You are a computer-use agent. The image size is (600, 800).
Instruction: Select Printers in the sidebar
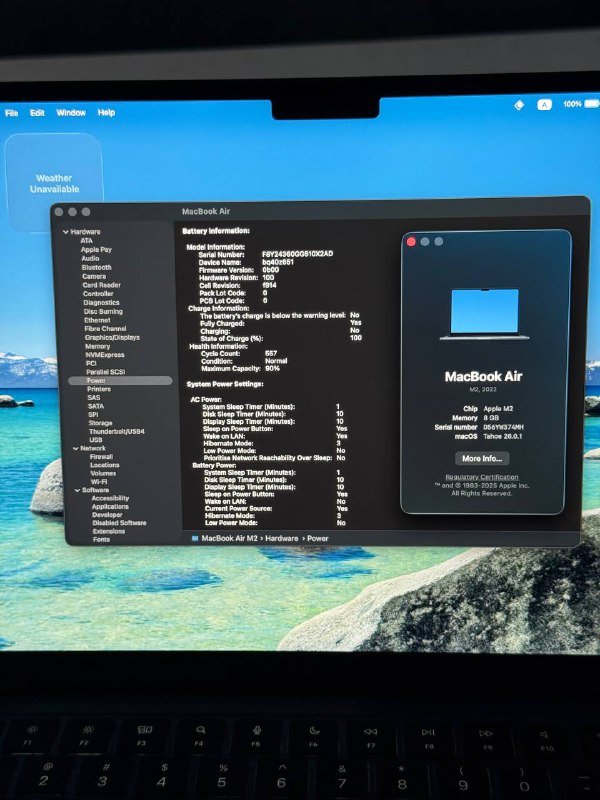tap(98, 389)
